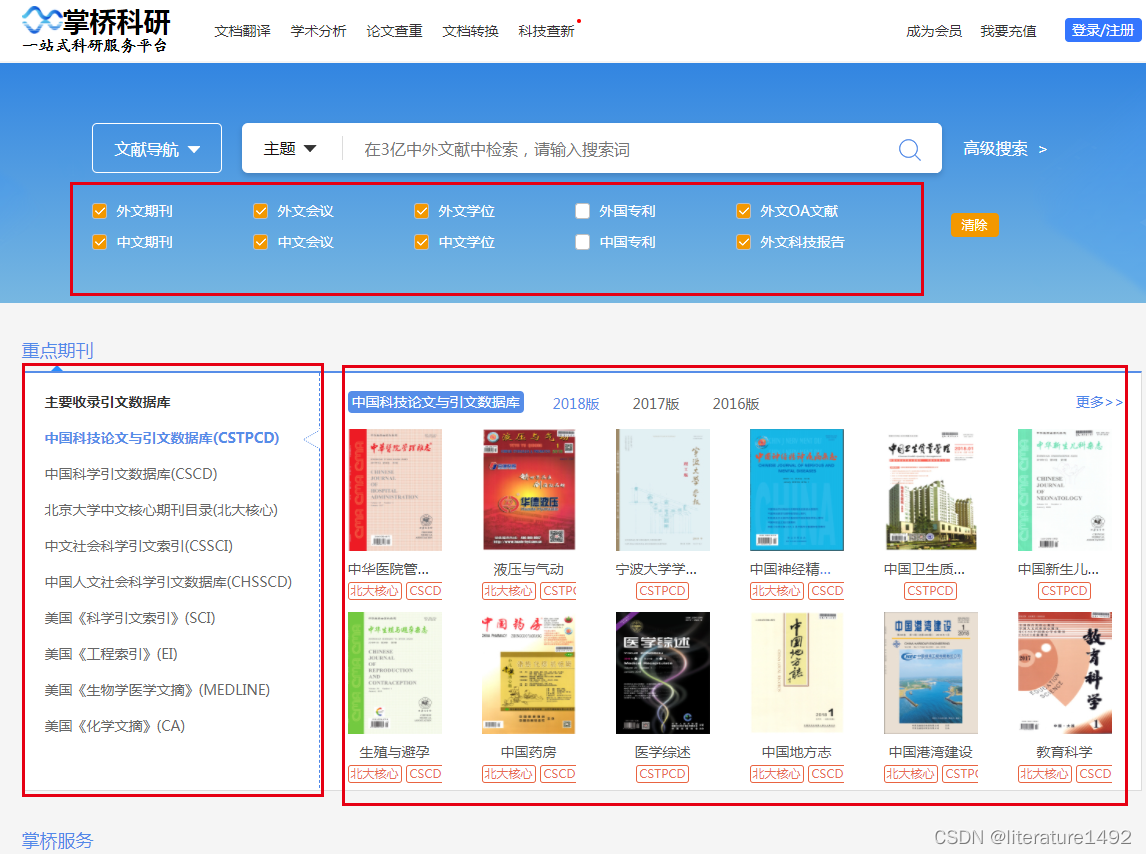Open the 中国卫生质量 journal cover
Viewport: 1146px width, 854px height.
[930, 490]
